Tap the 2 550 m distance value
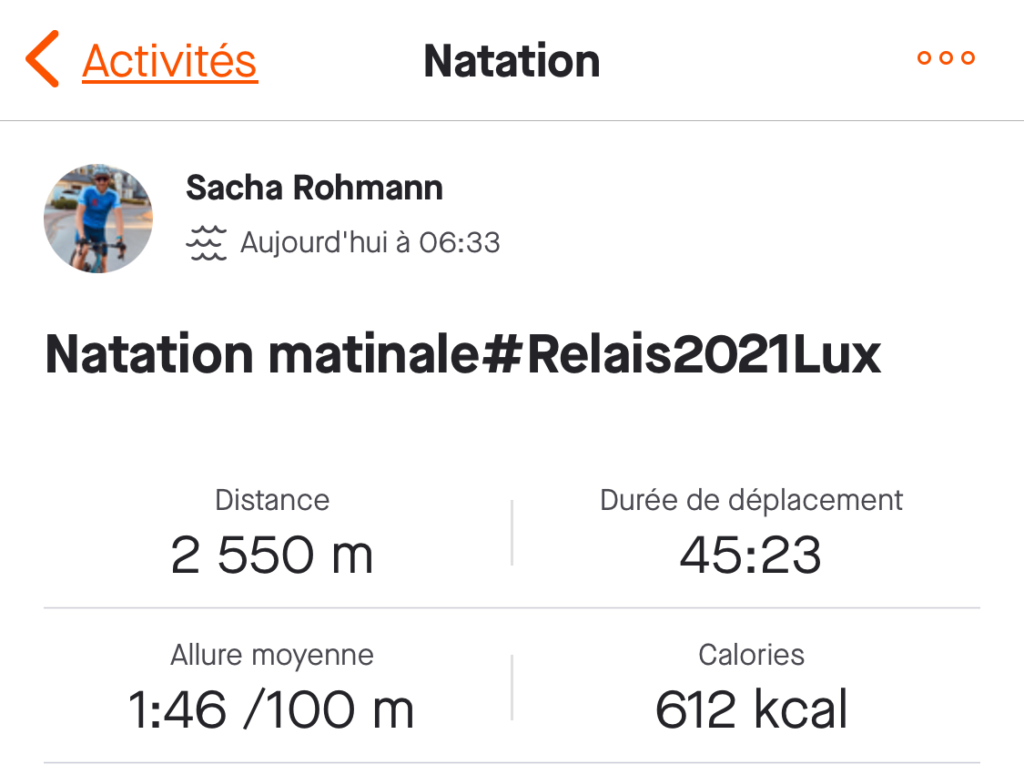Screen dimensions: 1024x775 [x=272, y=555]
